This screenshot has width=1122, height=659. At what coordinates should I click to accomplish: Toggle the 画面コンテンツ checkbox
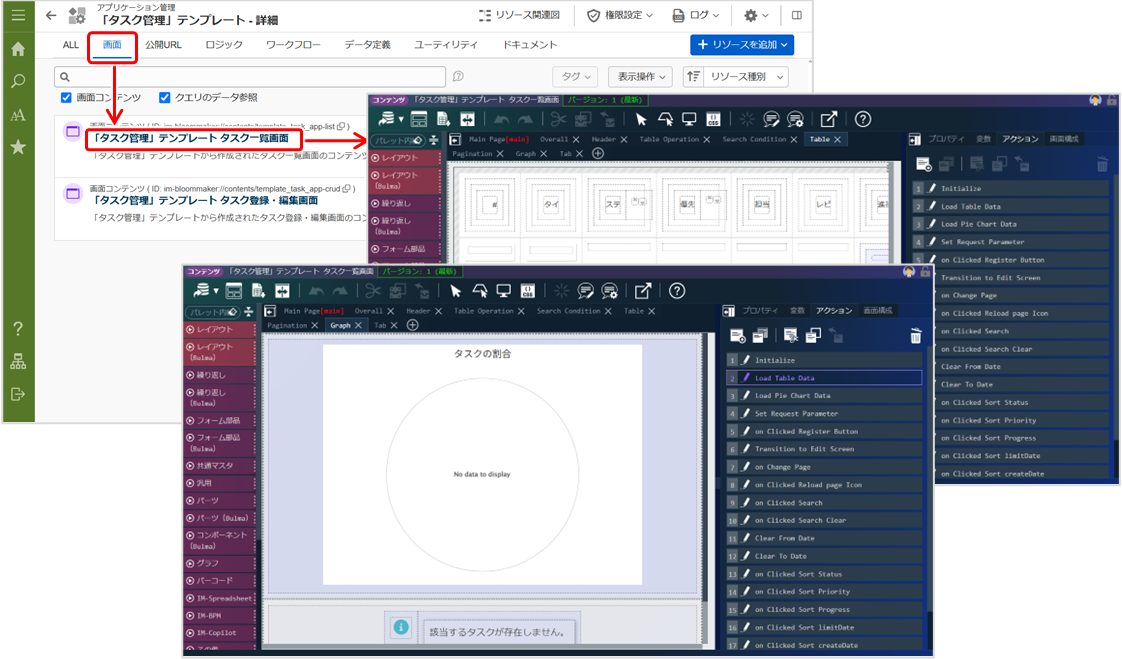click(x=66, y=97)
